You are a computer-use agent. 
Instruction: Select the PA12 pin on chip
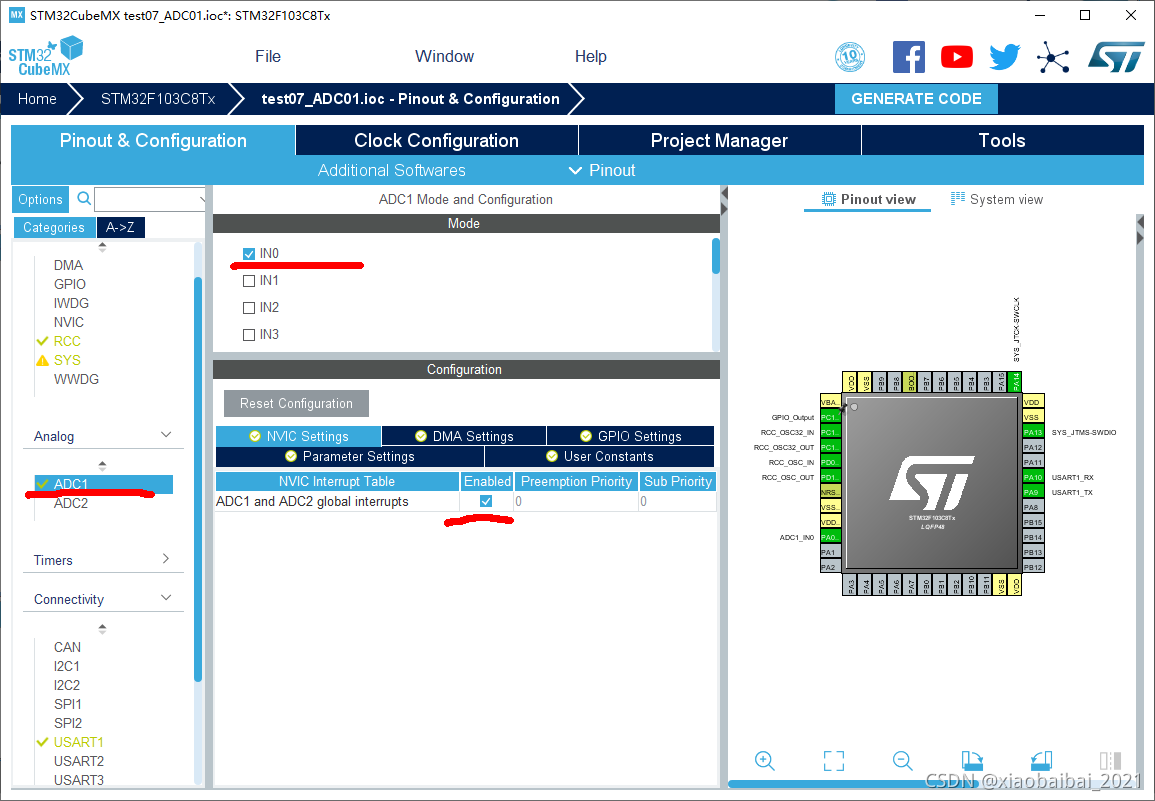click(x=1033, y=447)
